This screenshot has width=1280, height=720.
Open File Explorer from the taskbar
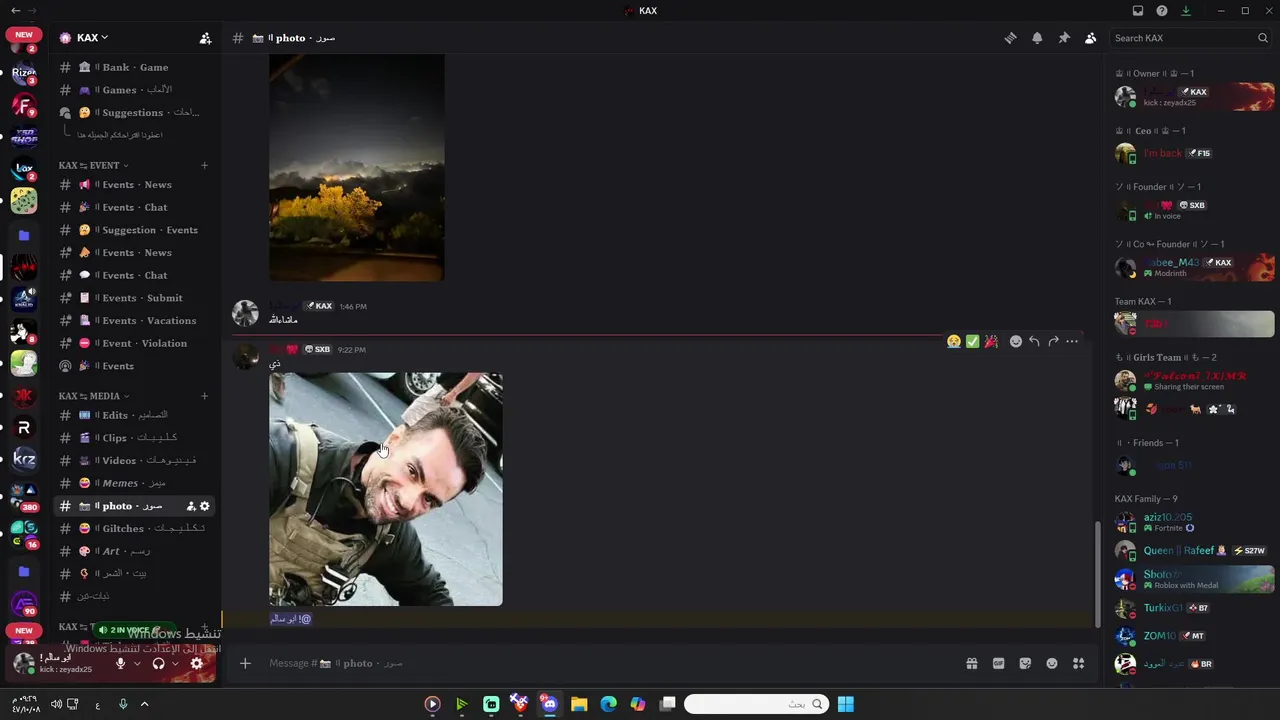pos(579,704)
